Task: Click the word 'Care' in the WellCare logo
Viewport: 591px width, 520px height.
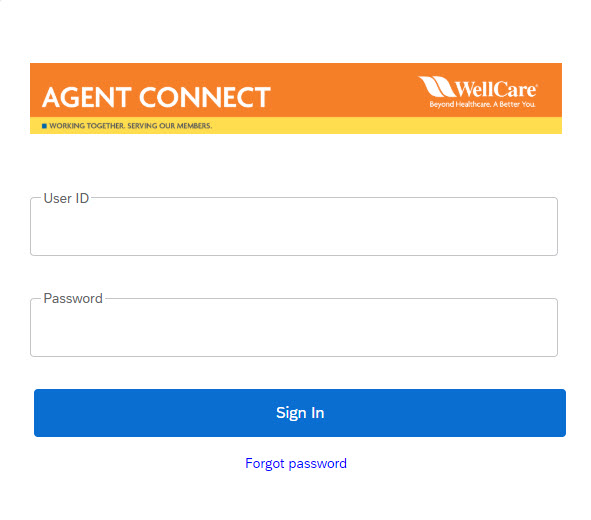Action: point(515,89)
